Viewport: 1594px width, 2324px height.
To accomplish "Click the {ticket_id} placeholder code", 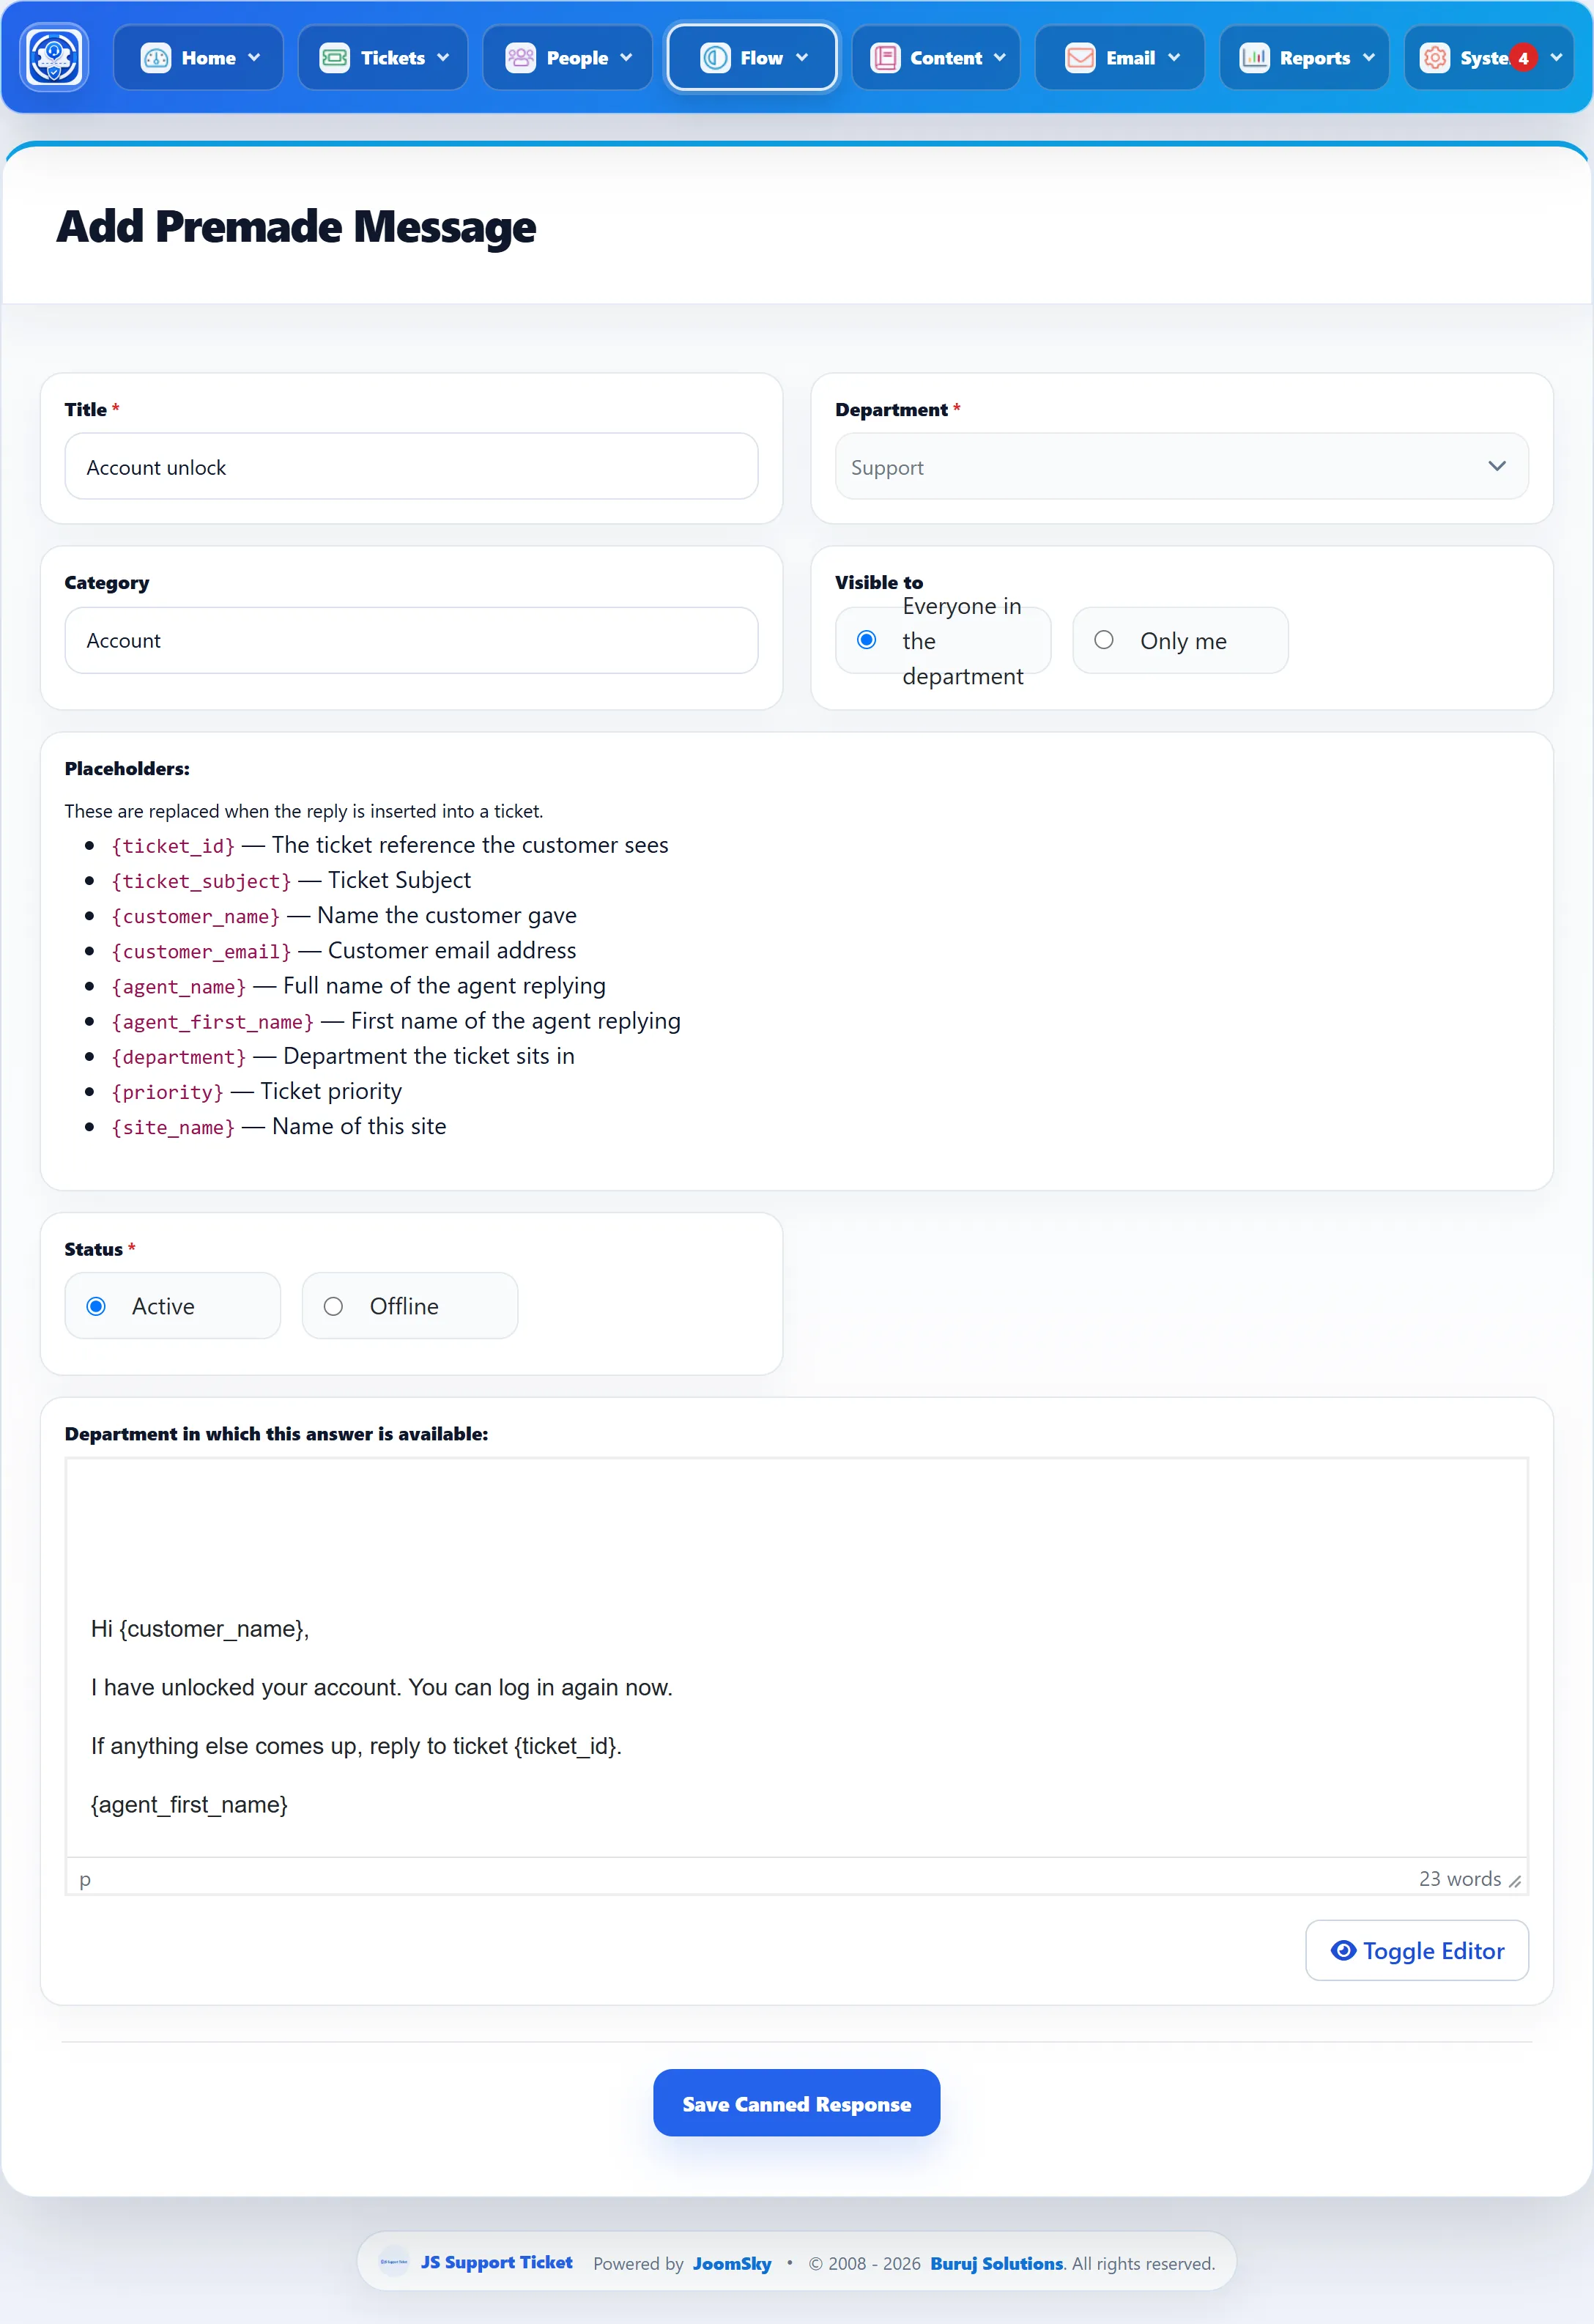I will coord(173,846).
